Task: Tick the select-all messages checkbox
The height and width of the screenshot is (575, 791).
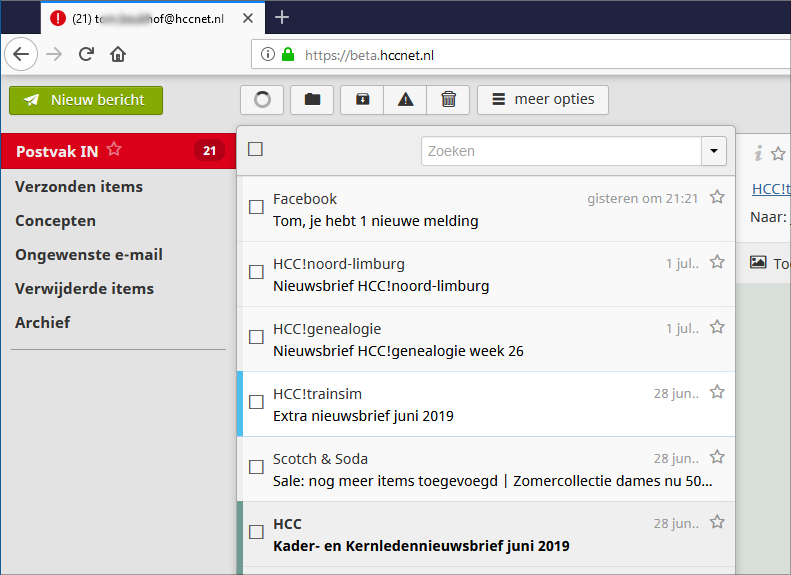Action: pos(255,149)
